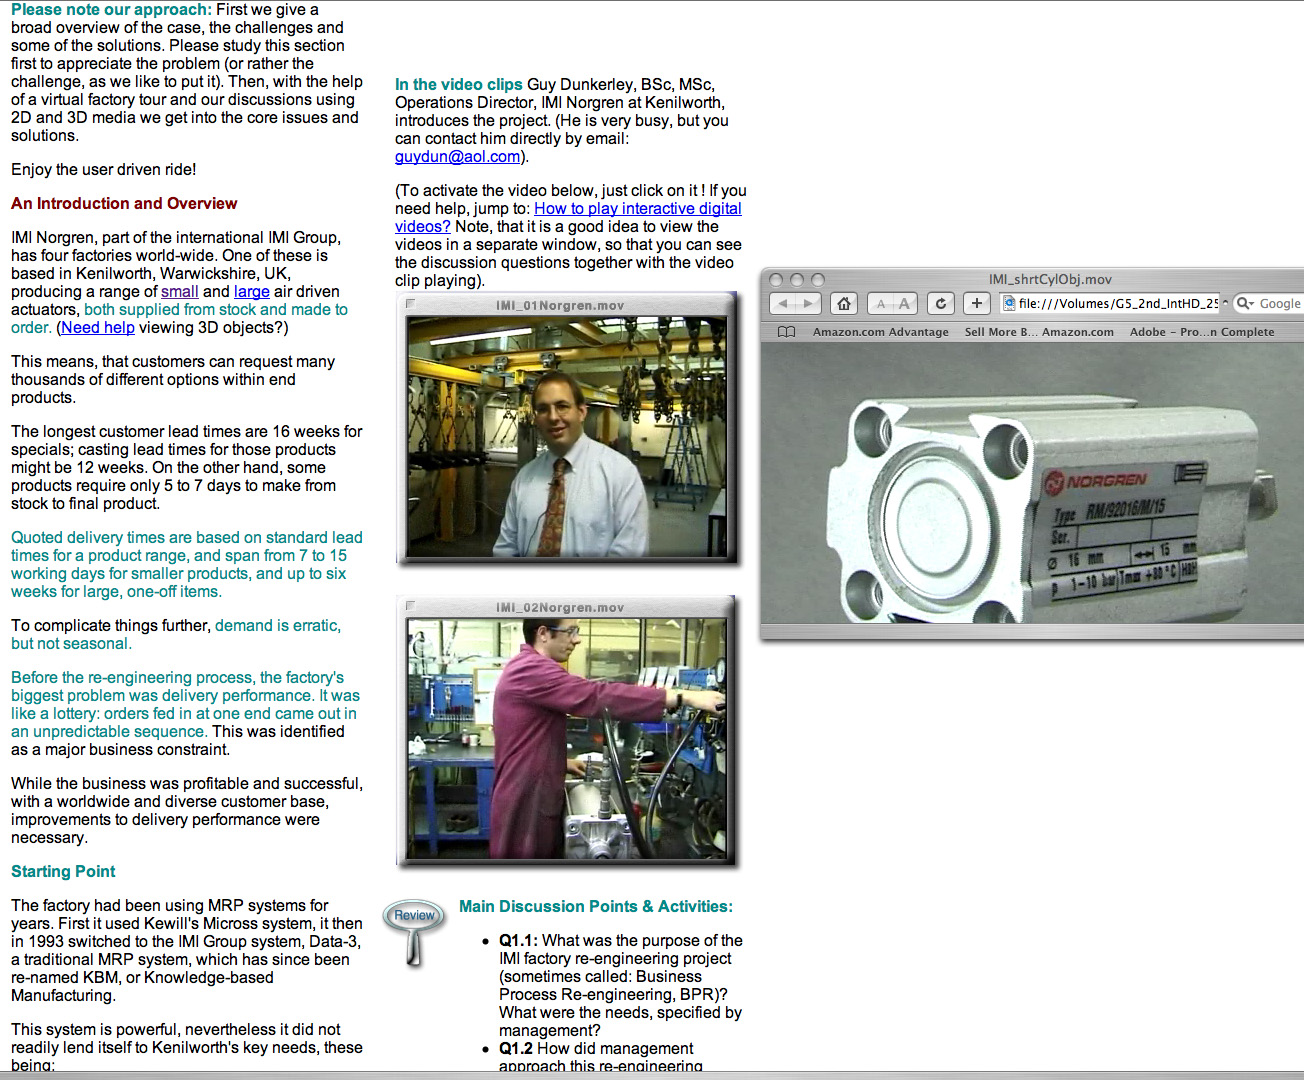Close the IMI_shrtCylObj.mov window
The image size is (1304, 1080).
coord(777,280)
